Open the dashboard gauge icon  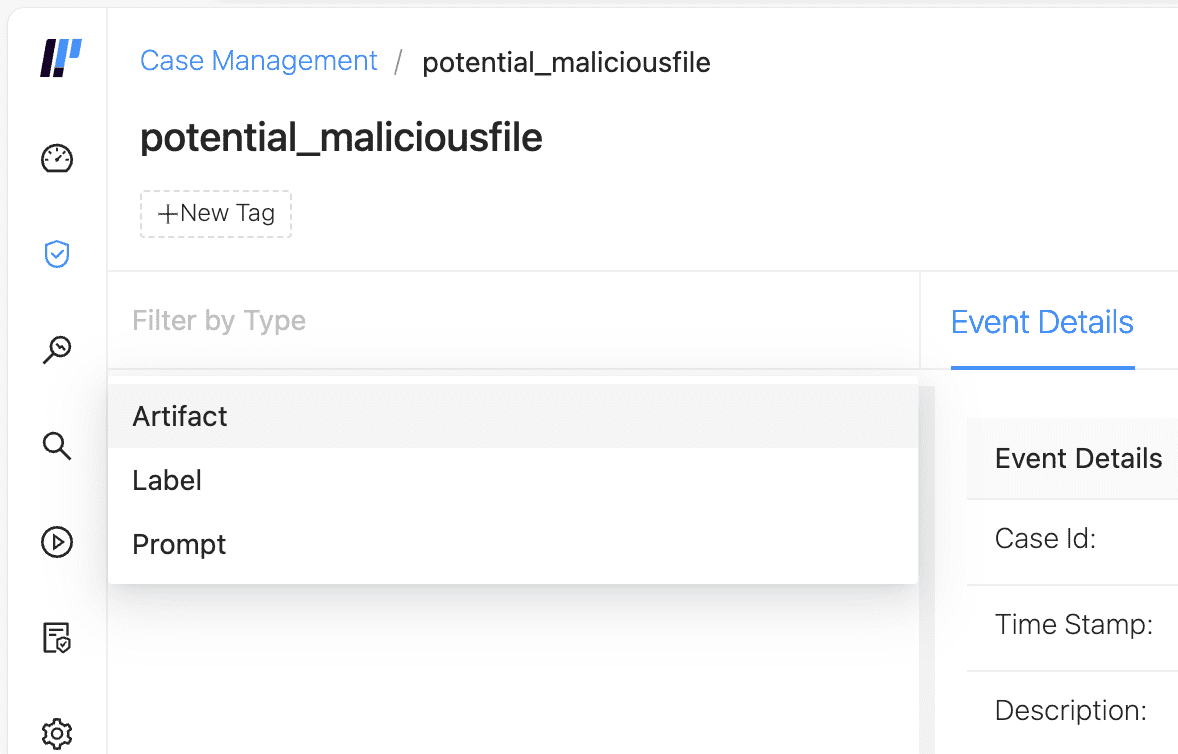(x=57, y=159)
